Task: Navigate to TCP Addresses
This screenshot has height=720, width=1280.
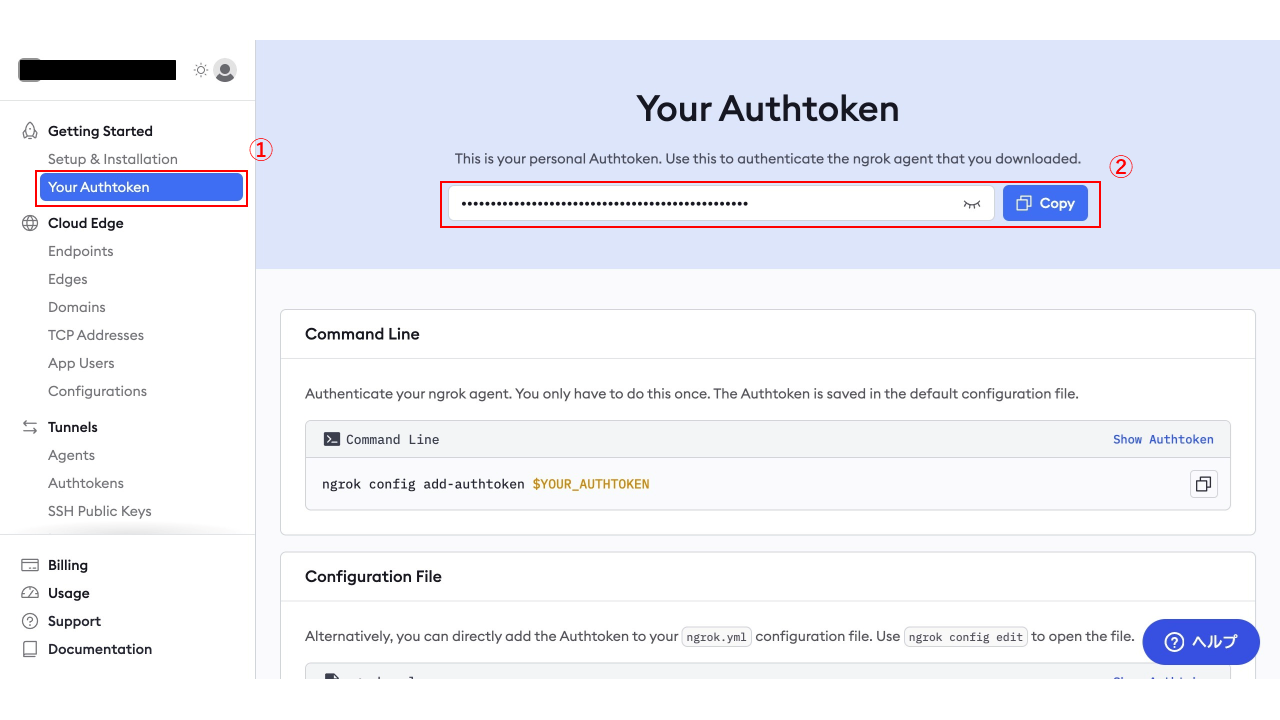Action: click(x=96, y=335)
